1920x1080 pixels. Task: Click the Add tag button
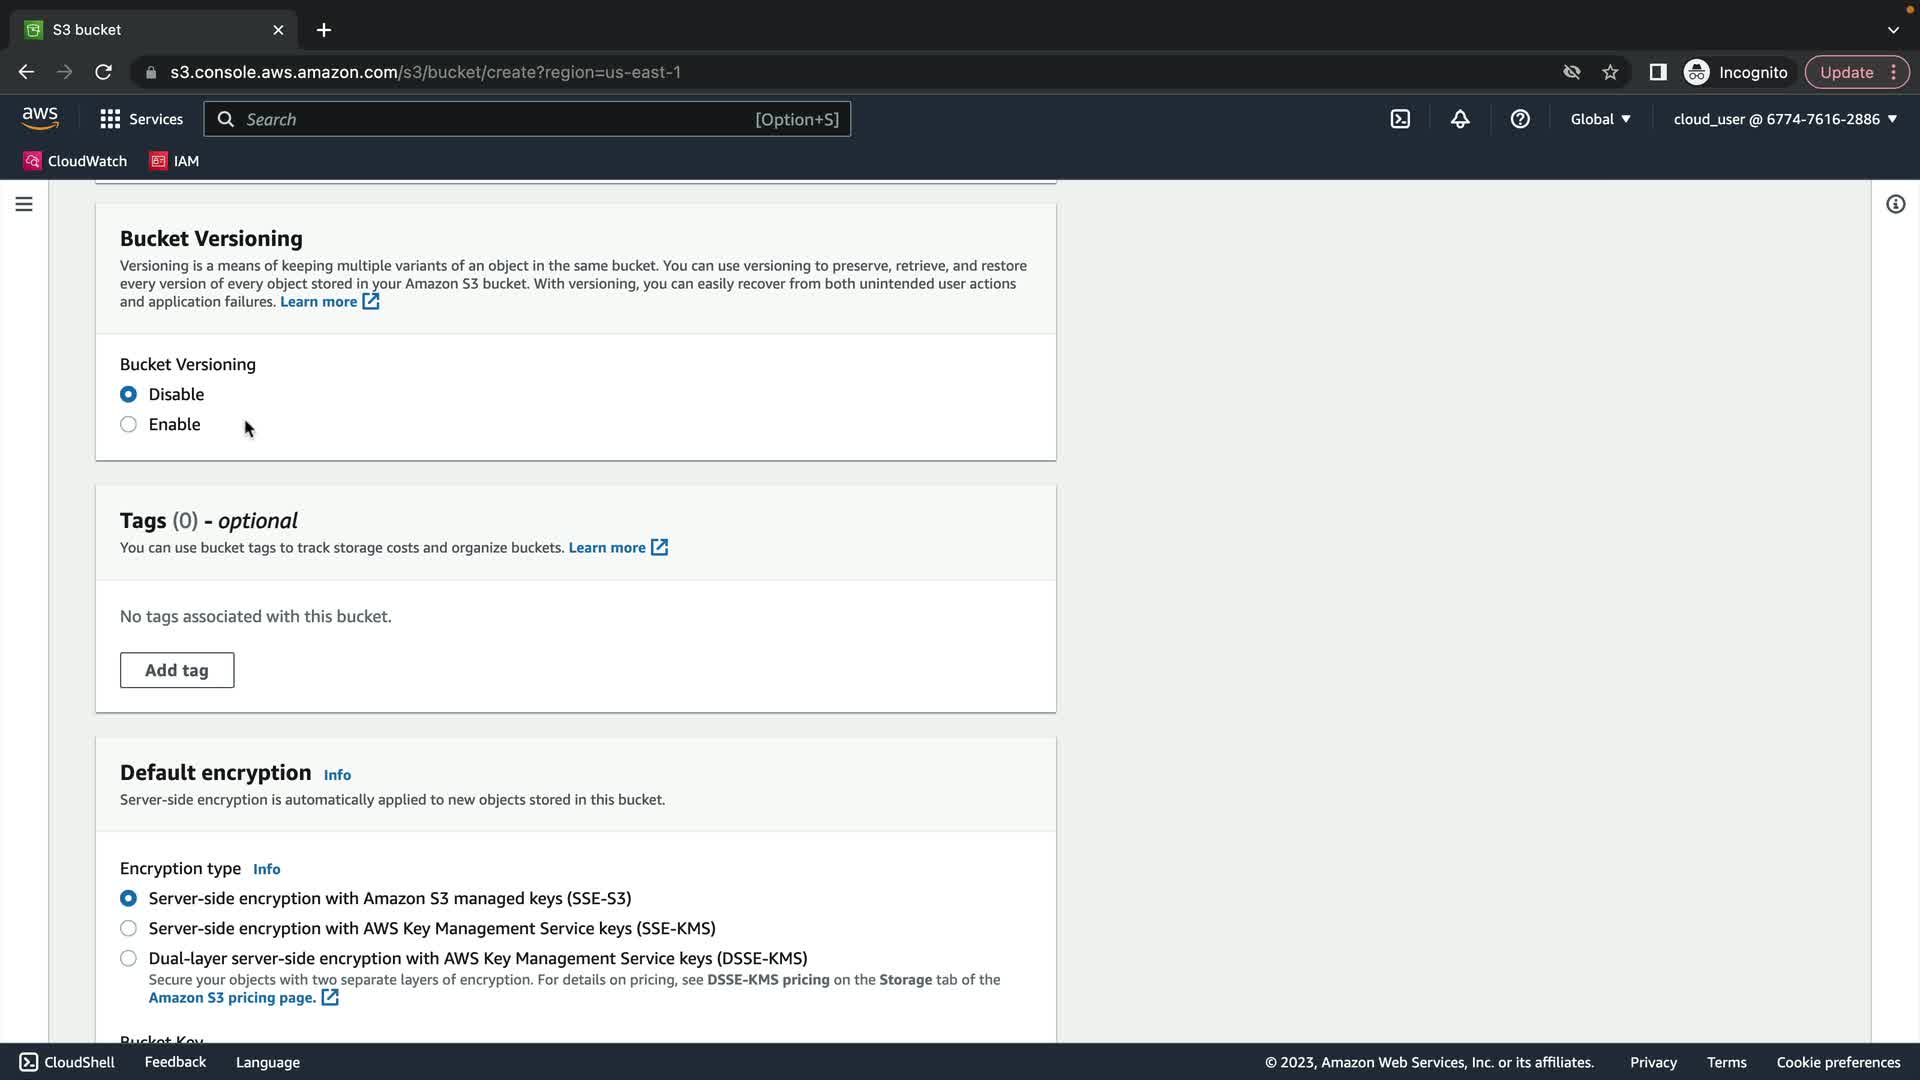coord(177,670)
